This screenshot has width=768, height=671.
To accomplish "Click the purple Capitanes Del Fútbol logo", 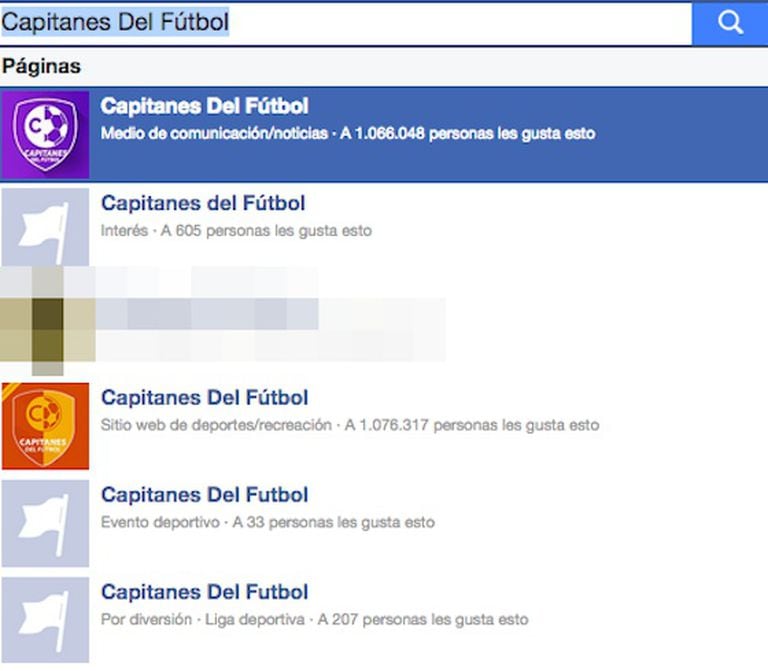I will point(45,135).
